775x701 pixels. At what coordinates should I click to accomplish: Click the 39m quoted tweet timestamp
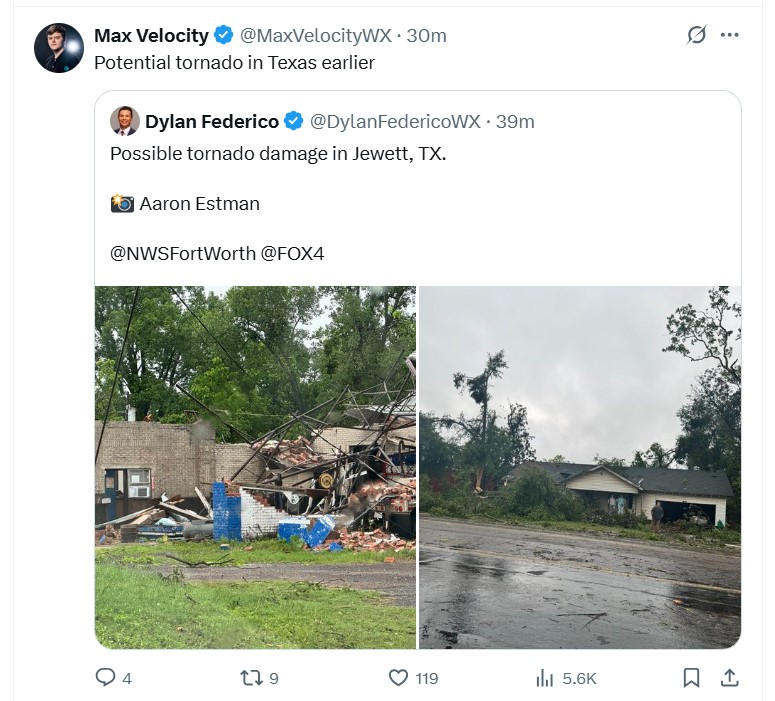click(515, 122)
